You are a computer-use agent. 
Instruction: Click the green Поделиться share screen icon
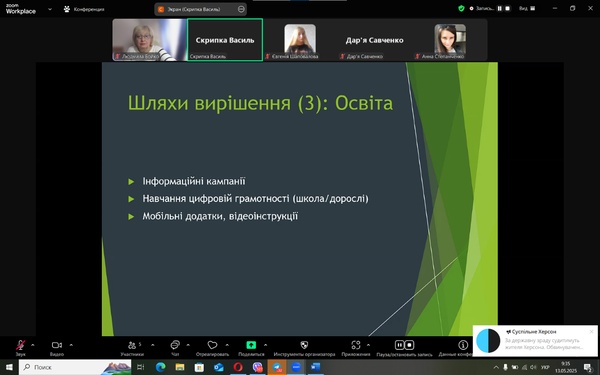[251, 345]
